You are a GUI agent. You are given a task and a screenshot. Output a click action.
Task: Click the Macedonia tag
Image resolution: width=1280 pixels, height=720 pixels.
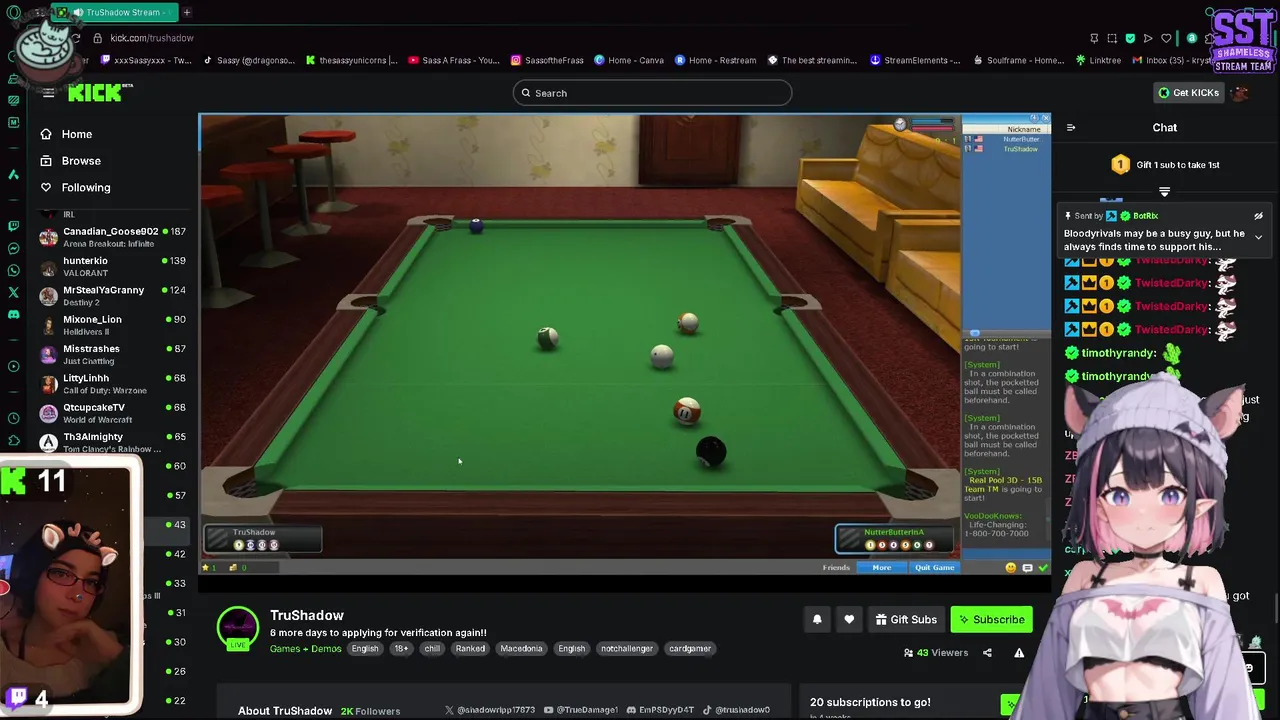pos(521,649)
